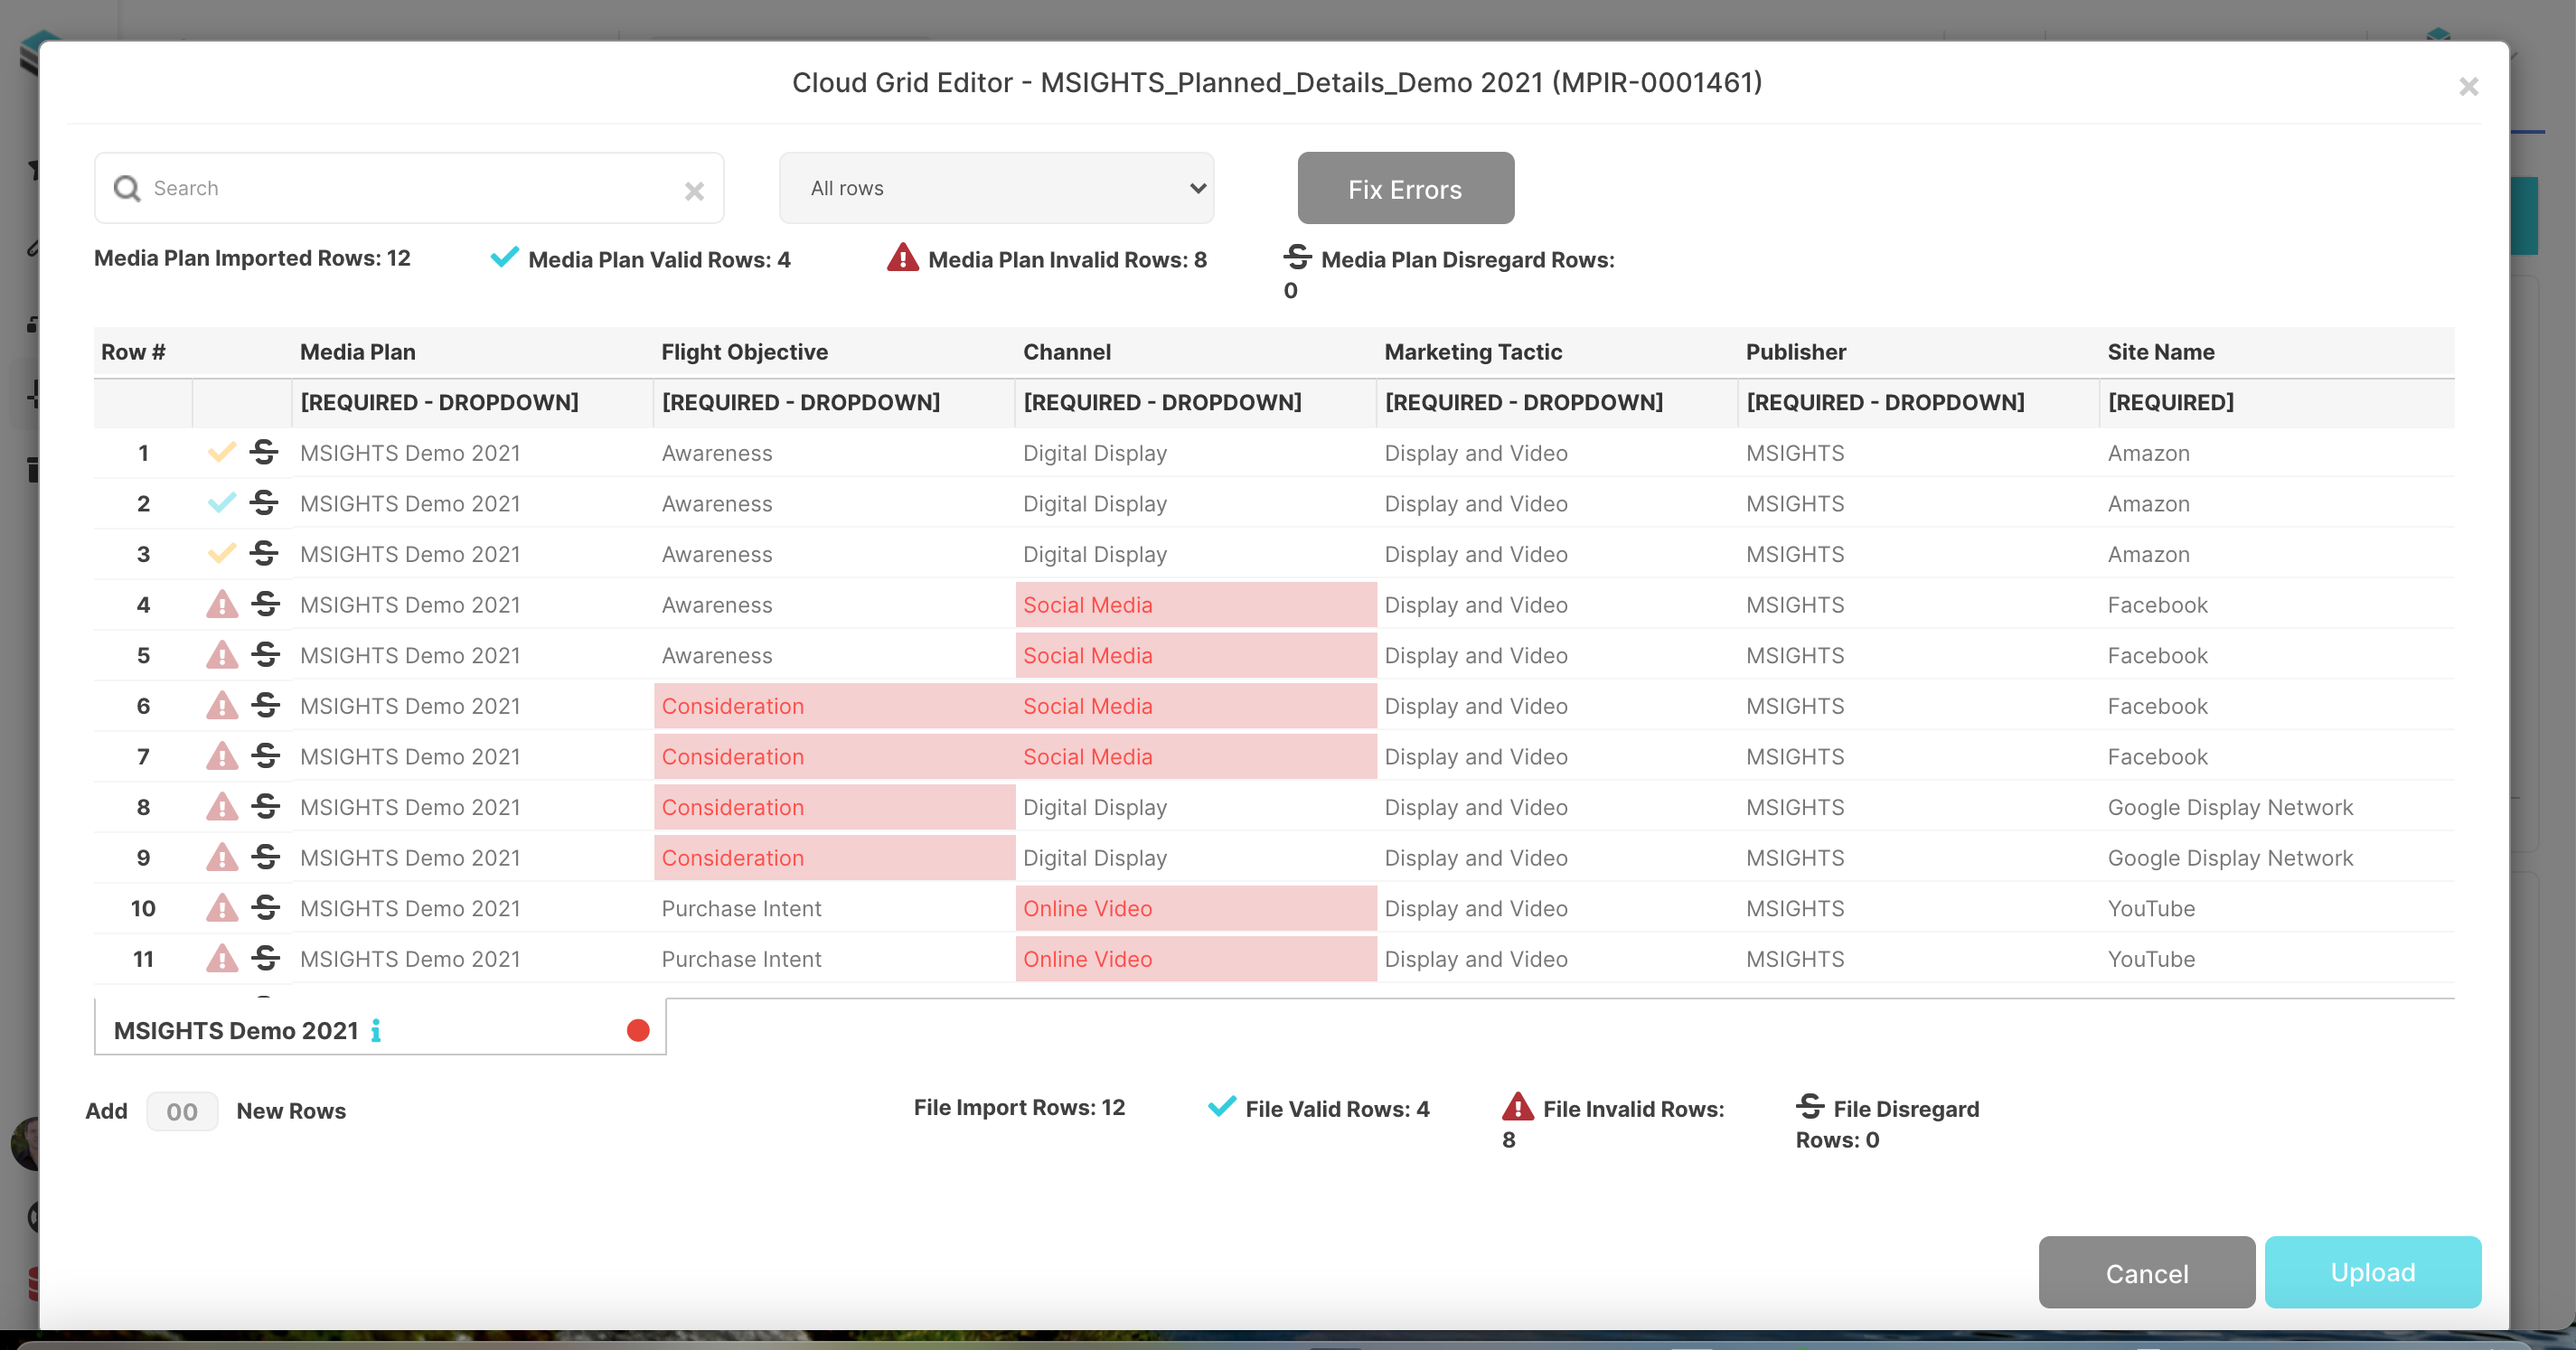This screenshot has height=1350, width=2576.
Task: Click the warning icon on row 4
Action: tap(222, 604)
